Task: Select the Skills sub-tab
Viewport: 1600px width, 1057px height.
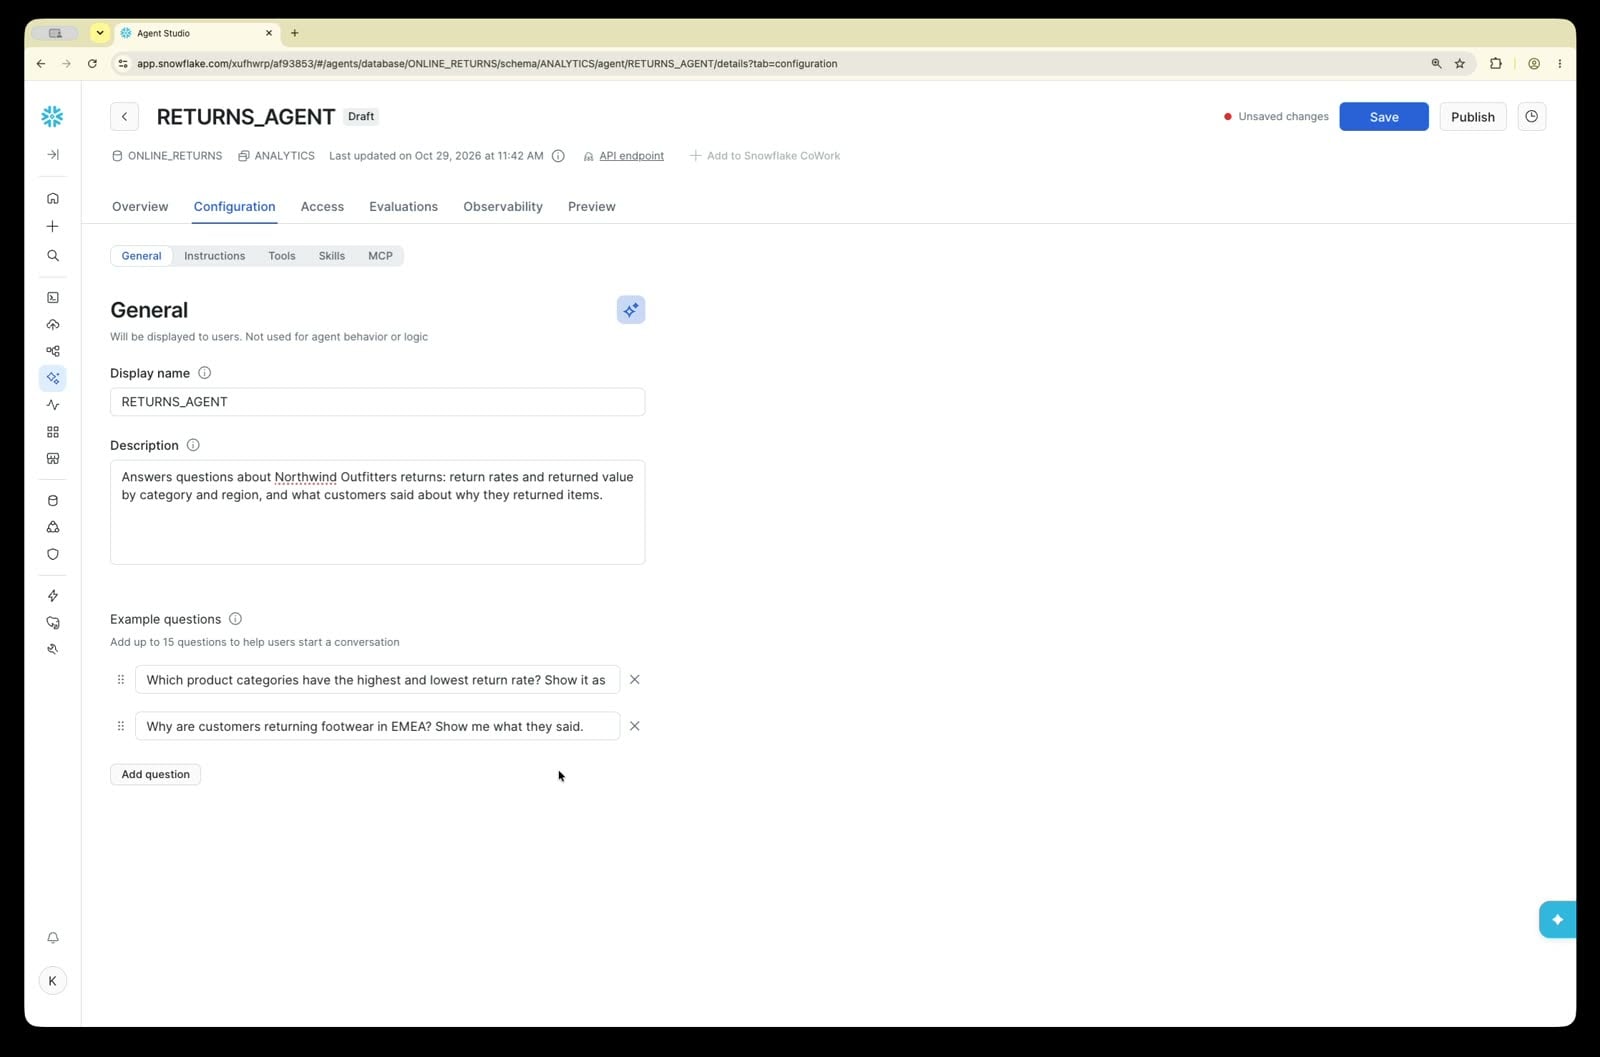Action: point(332,256)
